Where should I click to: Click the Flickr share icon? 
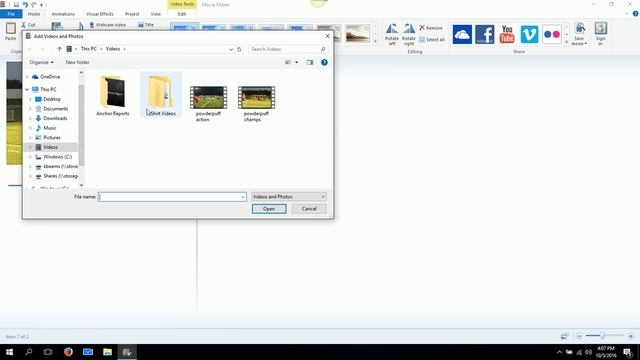click(552, 34)
